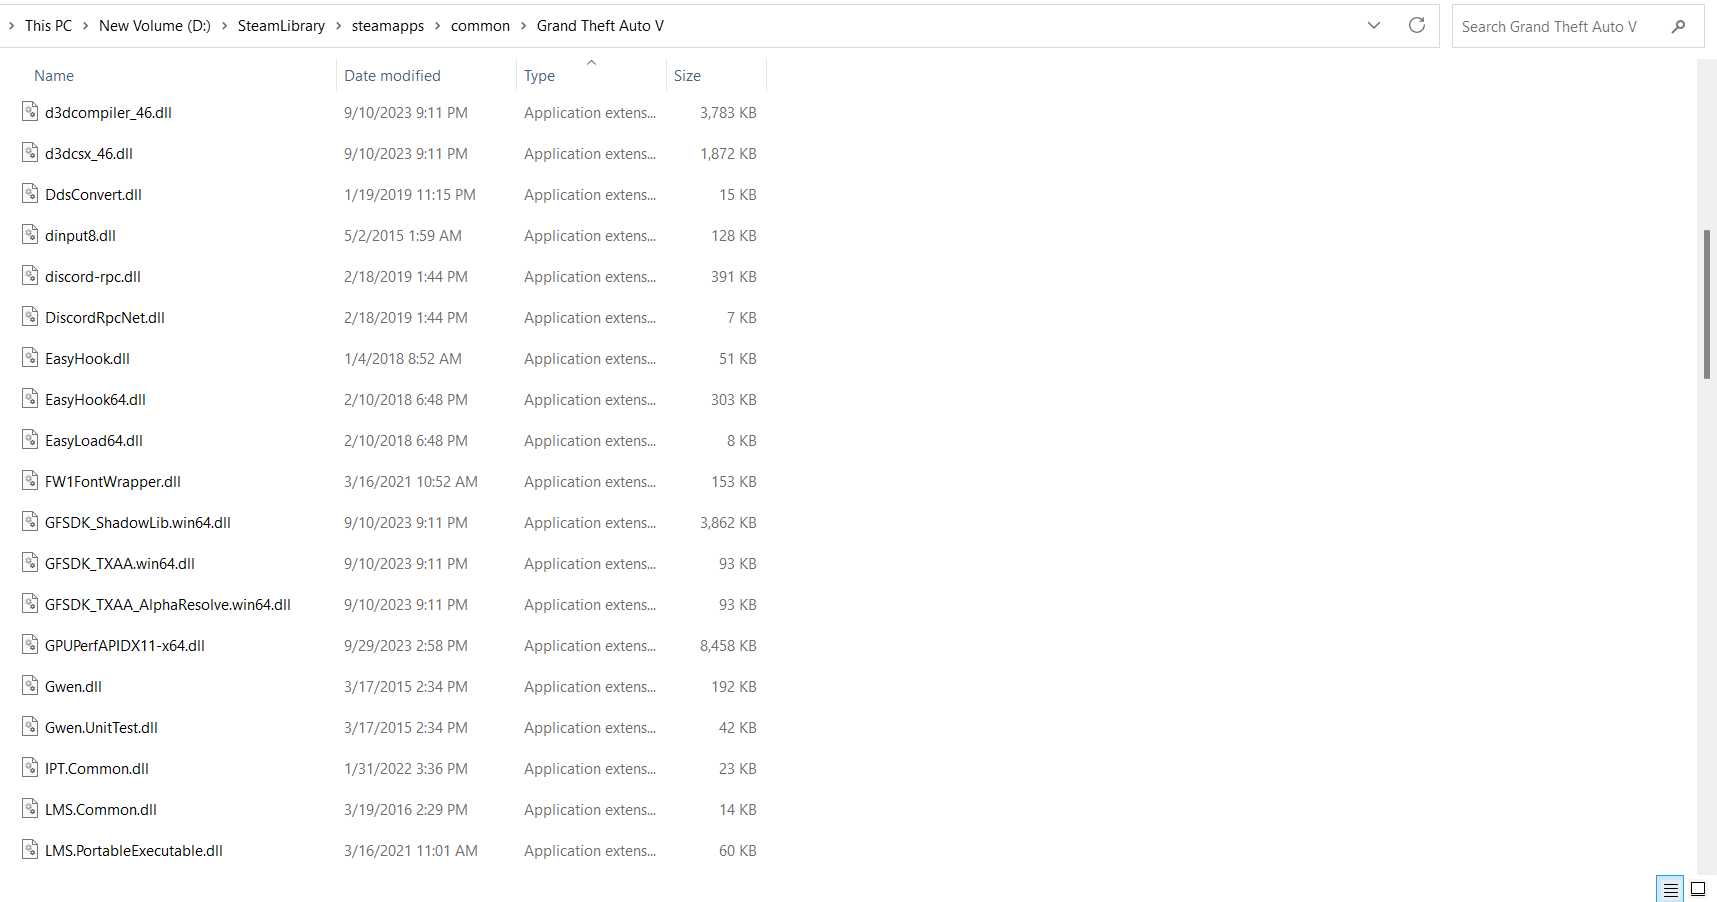Select file name Gwen.UnitTest.dll
The image size is (1717, 902).
coord(101,728)
